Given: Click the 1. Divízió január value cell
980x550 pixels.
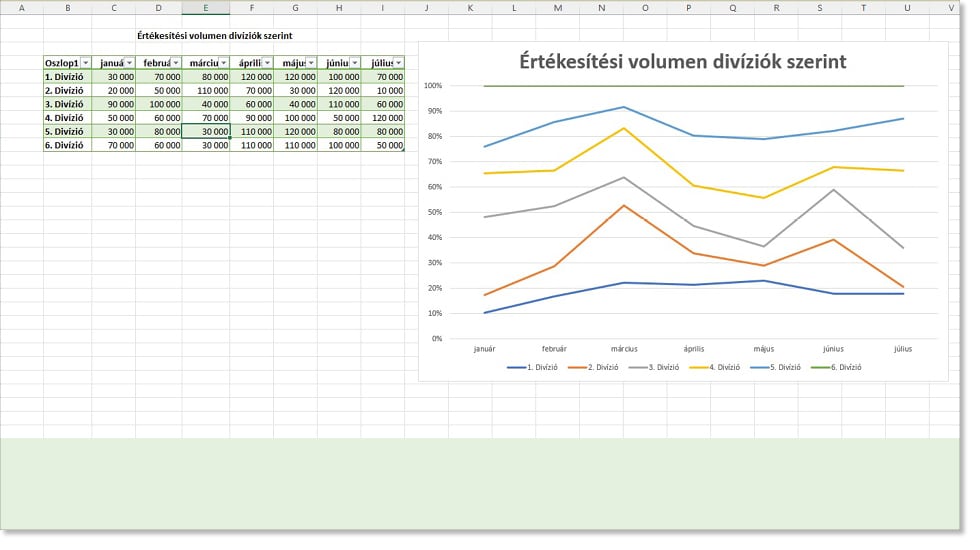Looking at the screenshot, I should [x=114, y=76].
